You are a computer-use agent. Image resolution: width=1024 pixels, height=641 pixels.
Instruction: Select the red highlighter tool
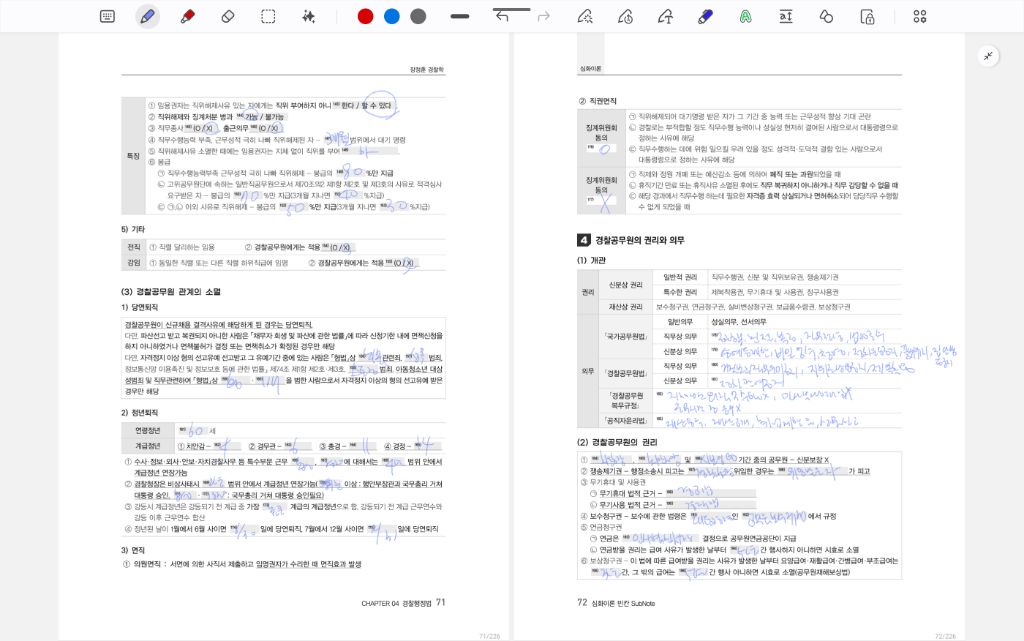187,16
